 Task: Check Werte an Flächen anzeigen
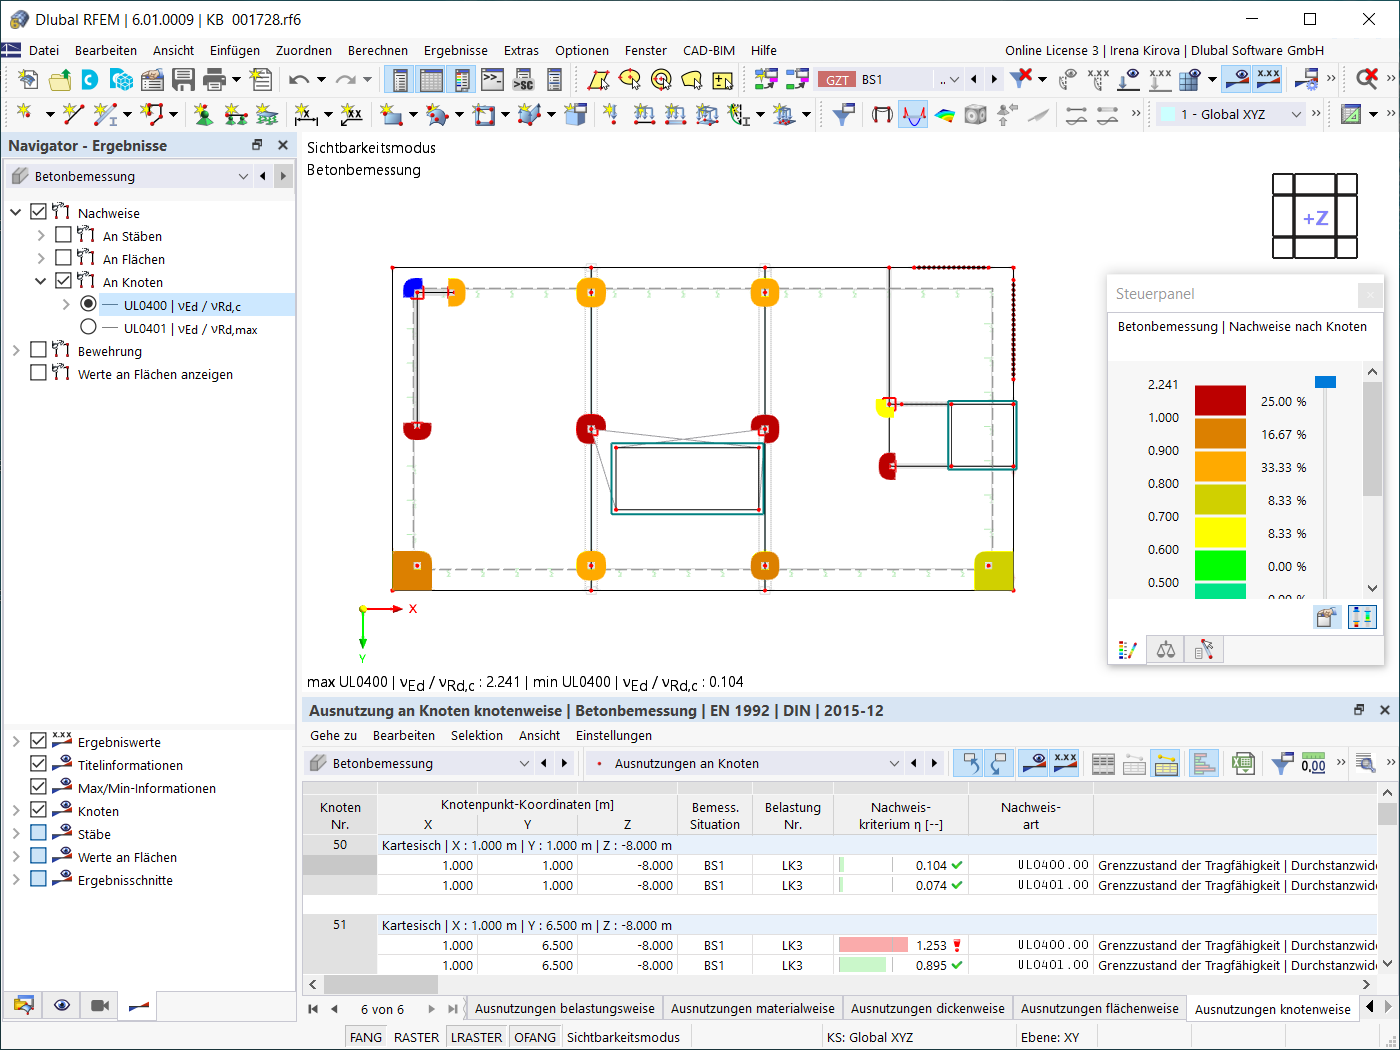pos(38,373)
